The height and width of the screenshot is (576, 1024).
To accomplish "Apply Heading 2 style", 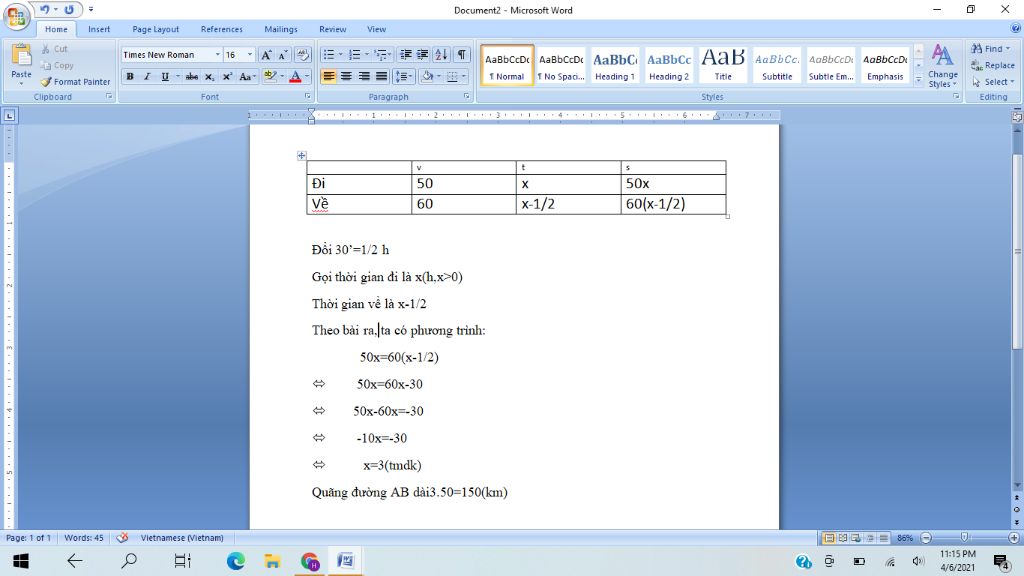I will tap(669, 65).
